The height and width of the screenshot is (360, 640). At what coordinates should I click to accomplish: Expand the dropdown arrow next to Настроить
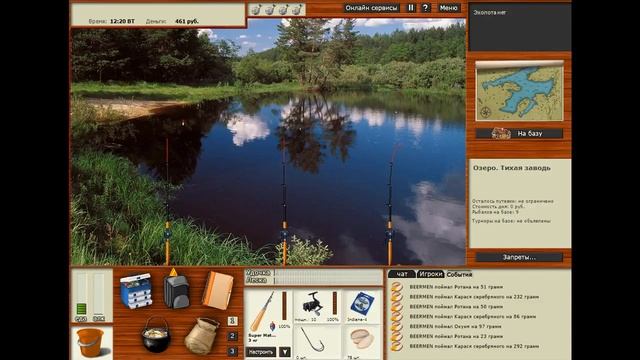click(x=285, y=352)
